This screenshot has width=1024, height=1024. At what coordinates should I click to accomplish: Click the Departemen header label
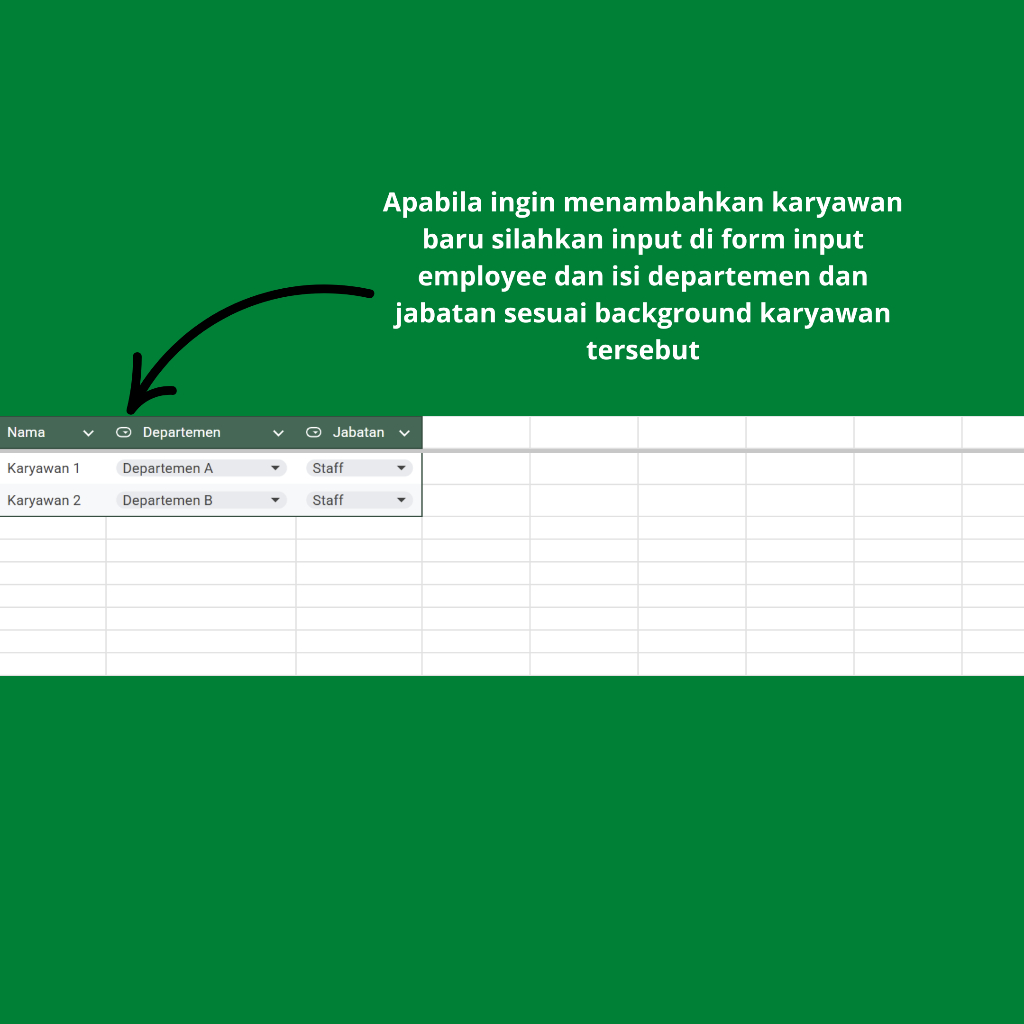(182, 432)
